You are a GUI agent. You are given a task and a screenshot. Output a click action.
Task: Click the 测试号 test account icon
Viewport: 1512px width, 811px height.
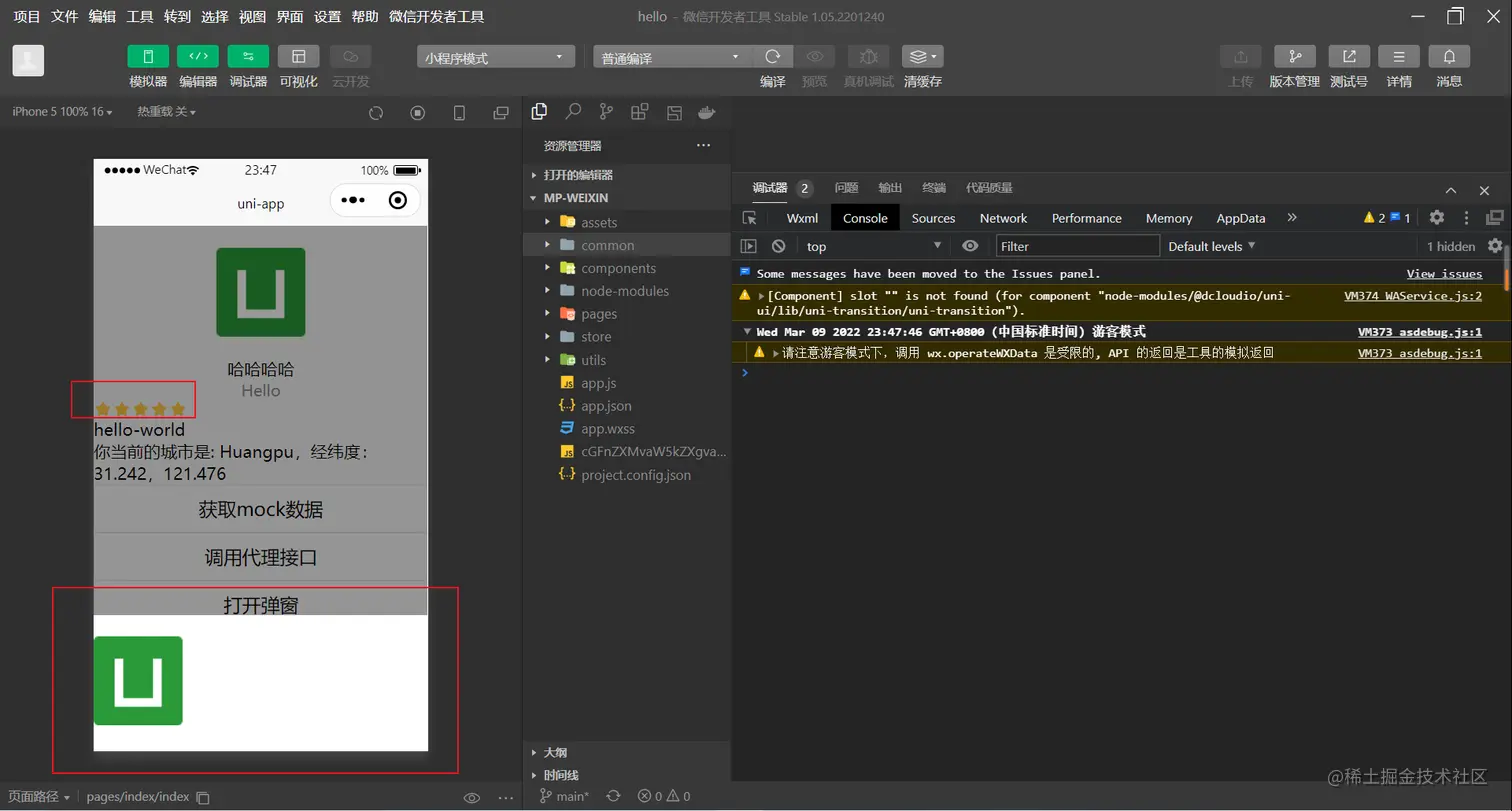[x=1349, y=56]
